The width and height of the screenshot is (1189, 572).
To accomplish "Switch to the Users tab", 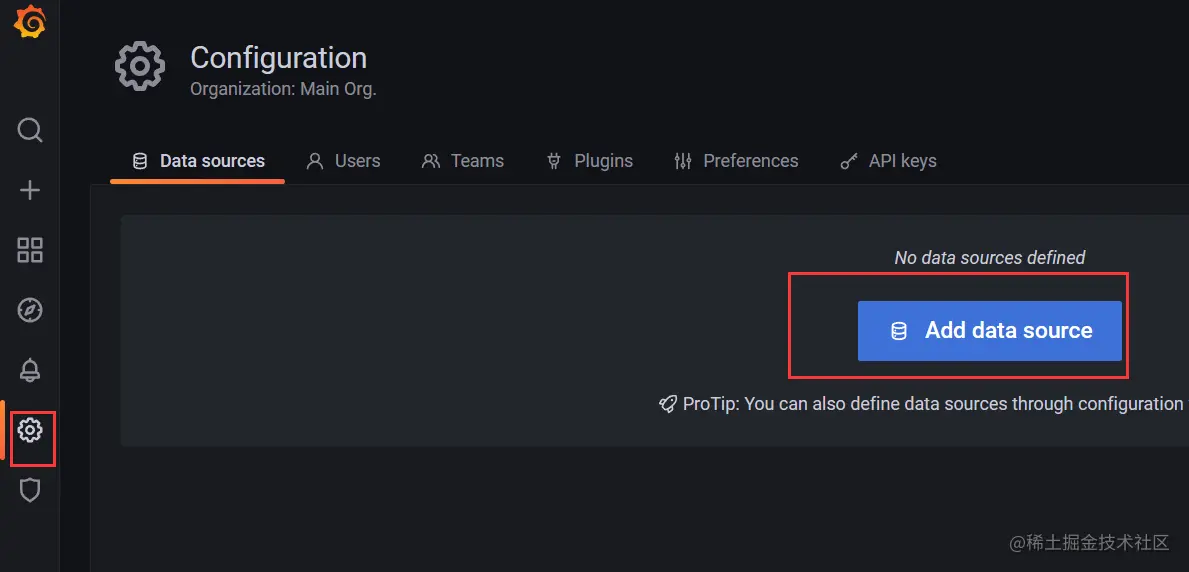I will coord(343,161).
